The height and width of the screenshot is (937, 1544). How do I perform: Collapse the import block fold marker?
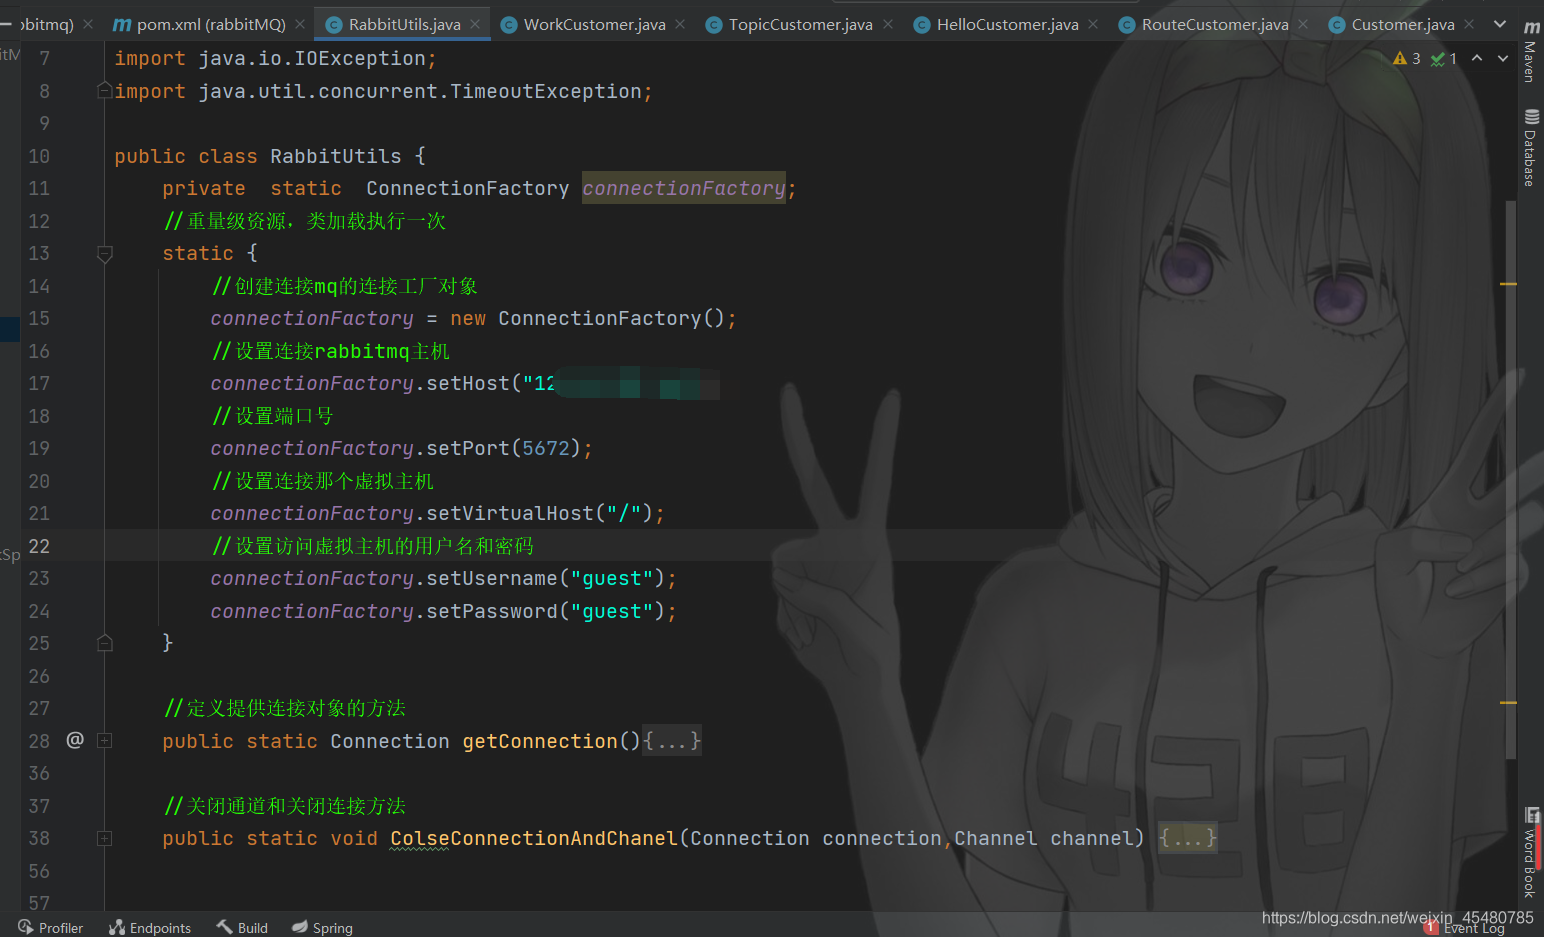[x=104, y=91]
